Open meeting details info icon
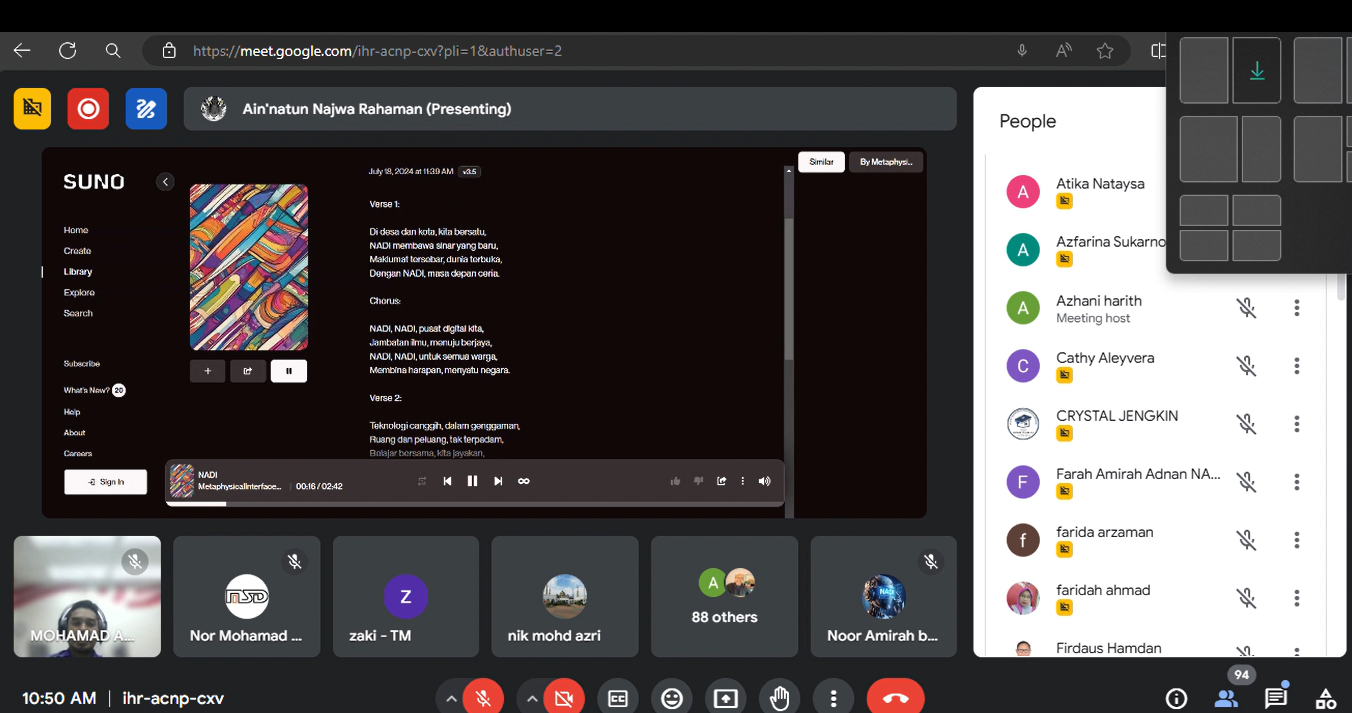Image resolution: width=1352 pixels, height=713 pixels. [1177, 698]
